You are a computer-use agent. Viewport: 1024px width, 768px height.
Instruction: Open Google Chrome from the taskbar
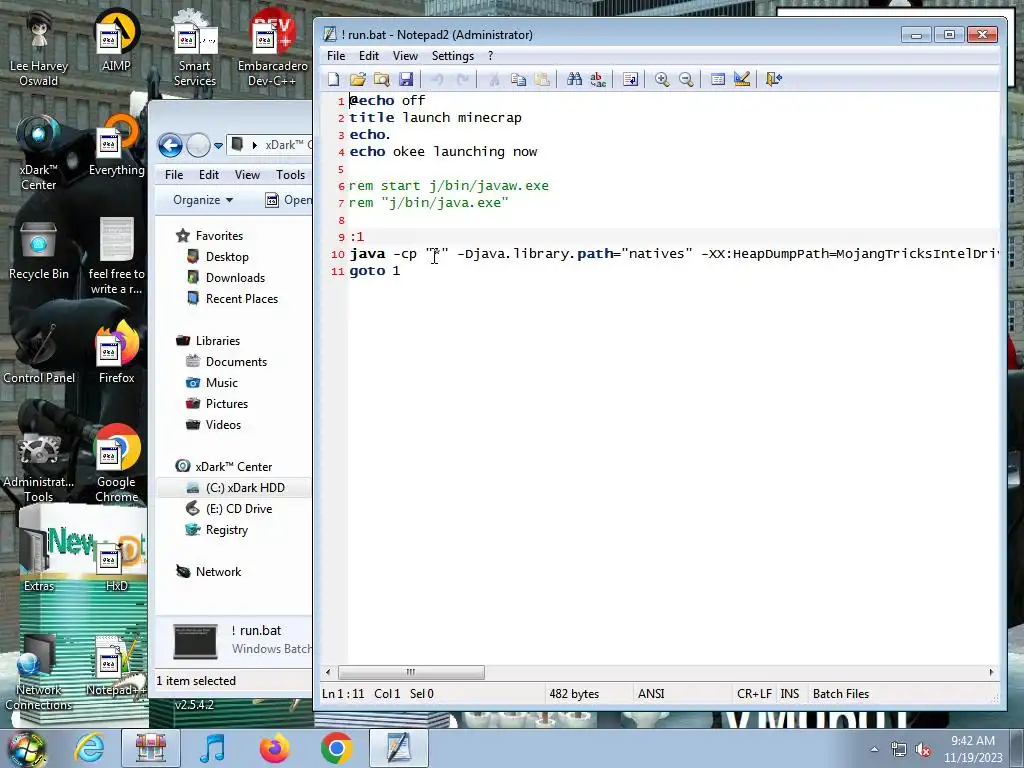pyautogui.click(x=336, y=748)
